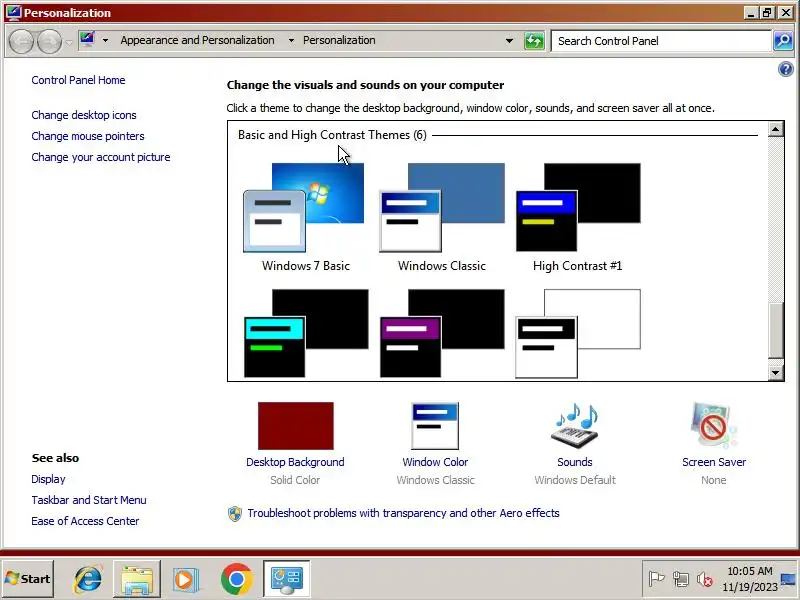
Task: Click the Back navigation button
Action: coord(21,41)
